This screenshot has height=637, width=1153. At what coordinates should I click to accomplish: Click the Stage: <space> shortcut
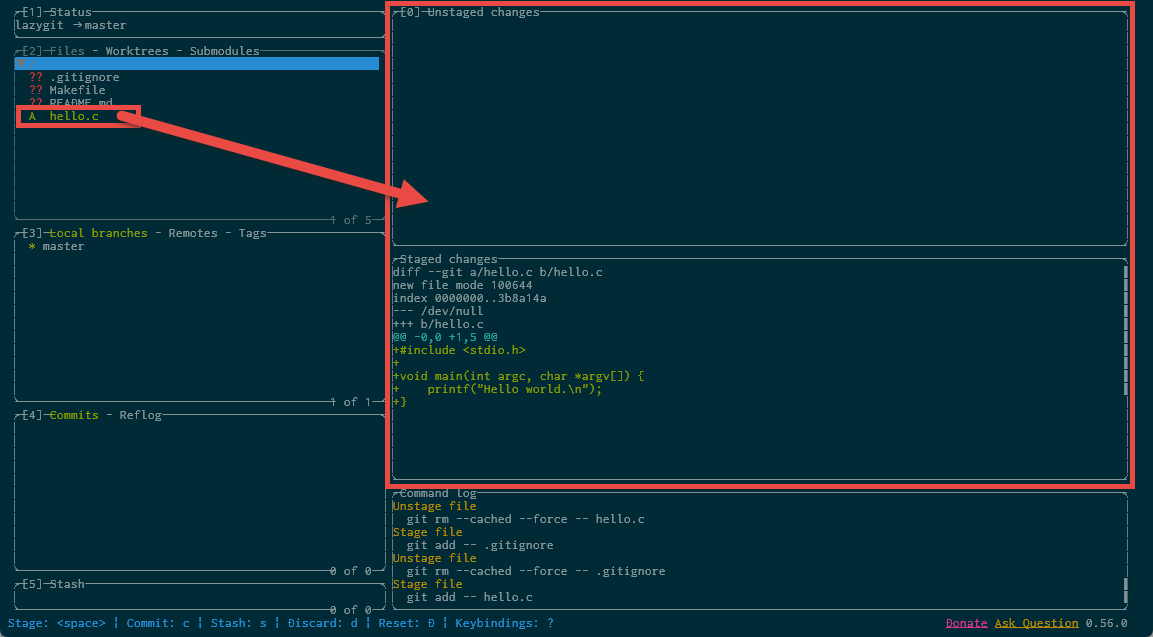[x=56, y=623]
